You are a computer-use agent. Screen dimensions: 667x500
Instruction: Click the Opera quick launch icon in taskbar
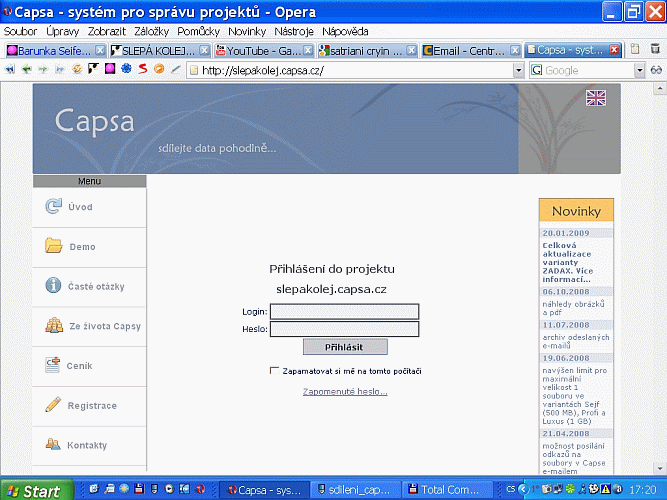click(200, 489)
